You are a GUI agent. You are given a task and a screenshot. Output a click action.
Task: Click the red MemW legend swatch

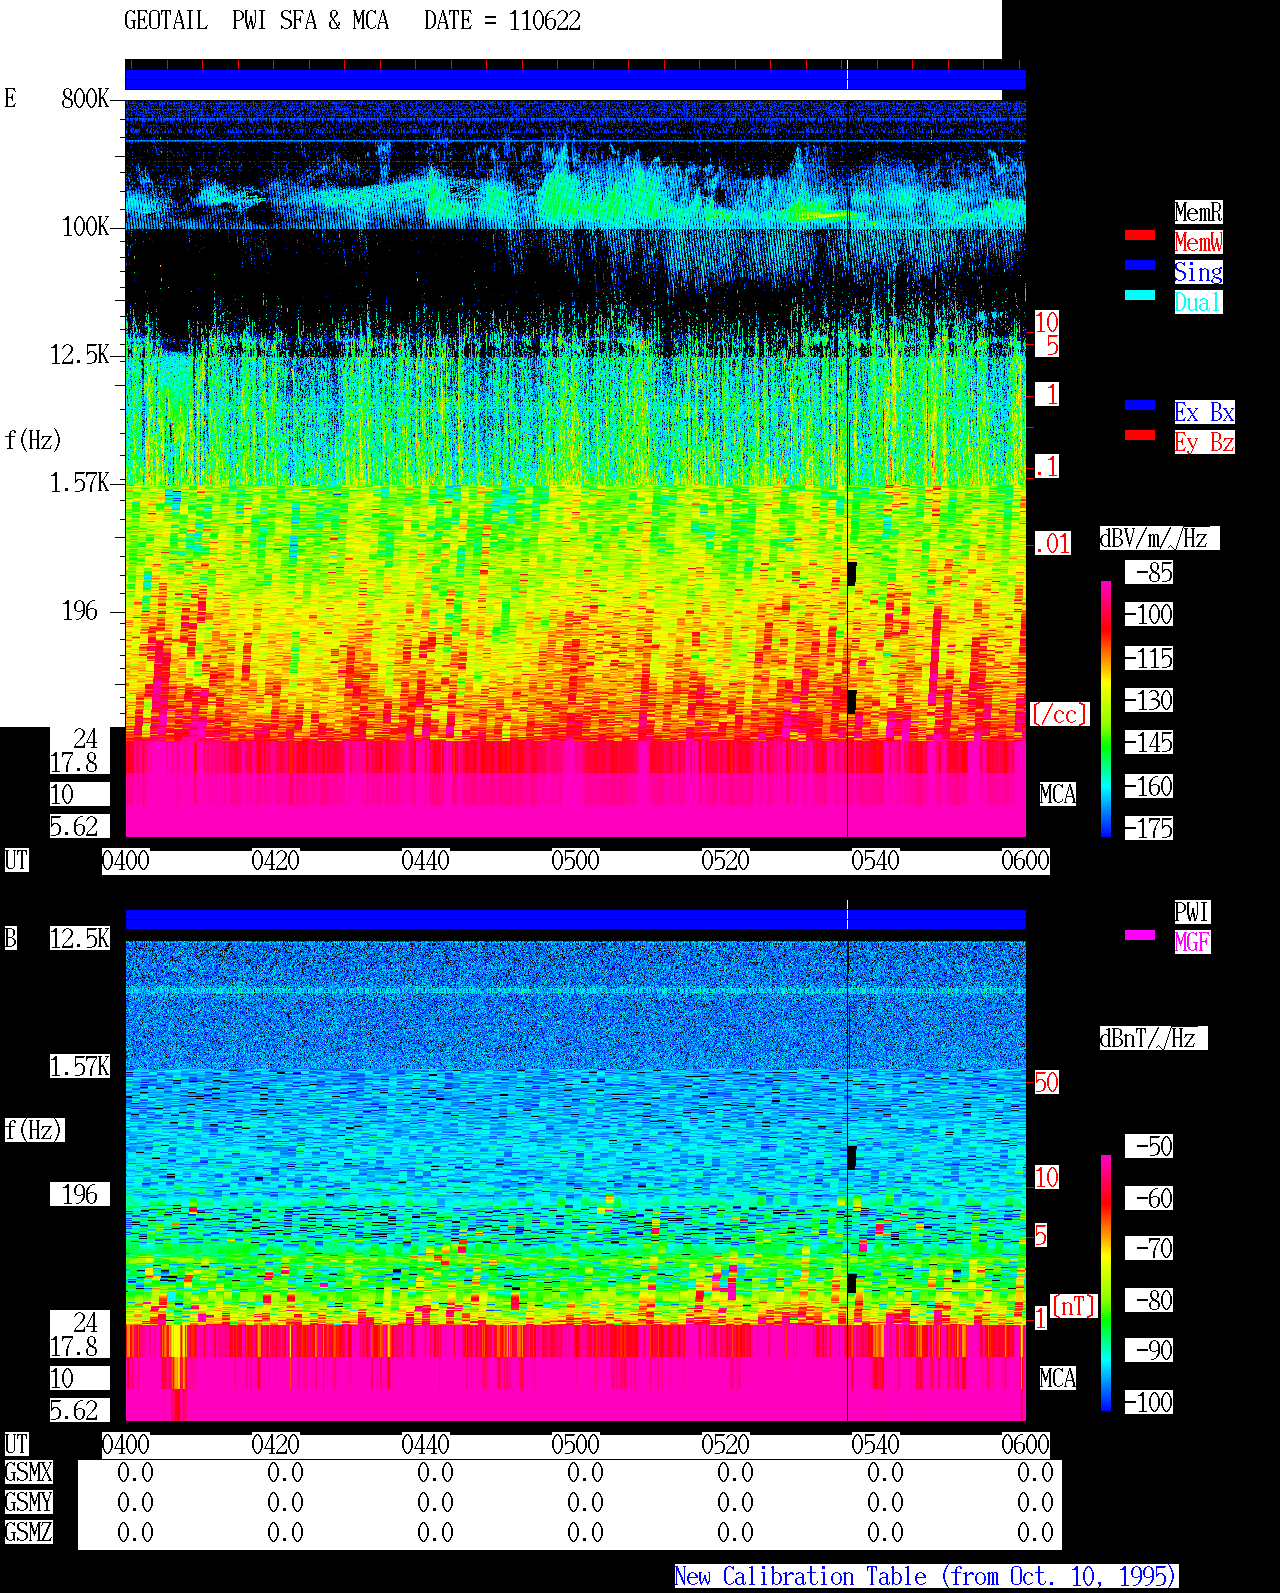(1140, 235)
